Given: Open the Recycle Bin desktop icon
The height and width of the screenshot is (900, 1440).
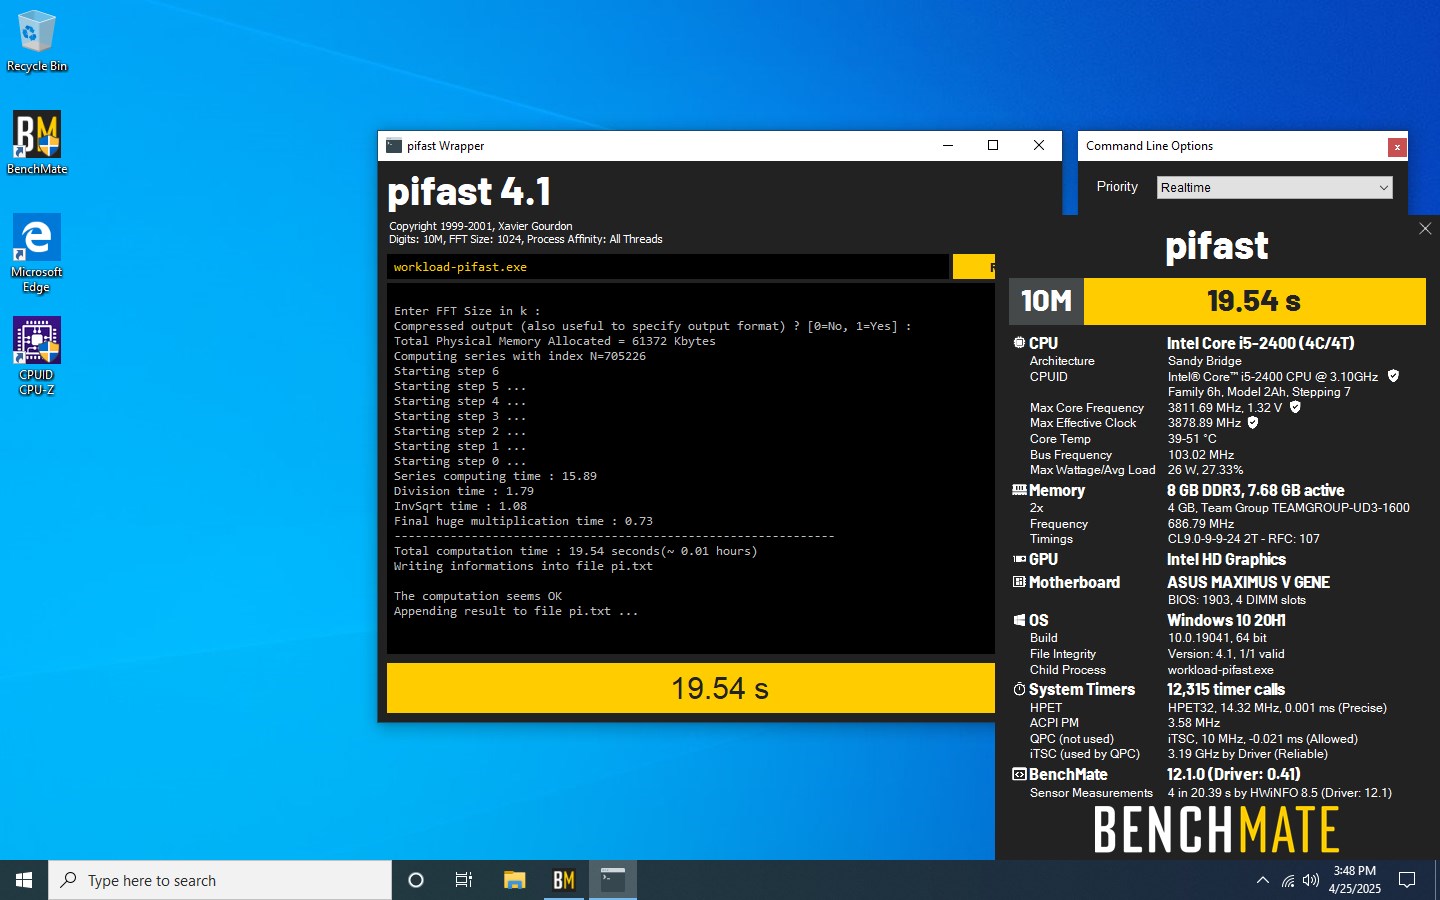Looking at the screenshot, I should click(x=37, y=41).
